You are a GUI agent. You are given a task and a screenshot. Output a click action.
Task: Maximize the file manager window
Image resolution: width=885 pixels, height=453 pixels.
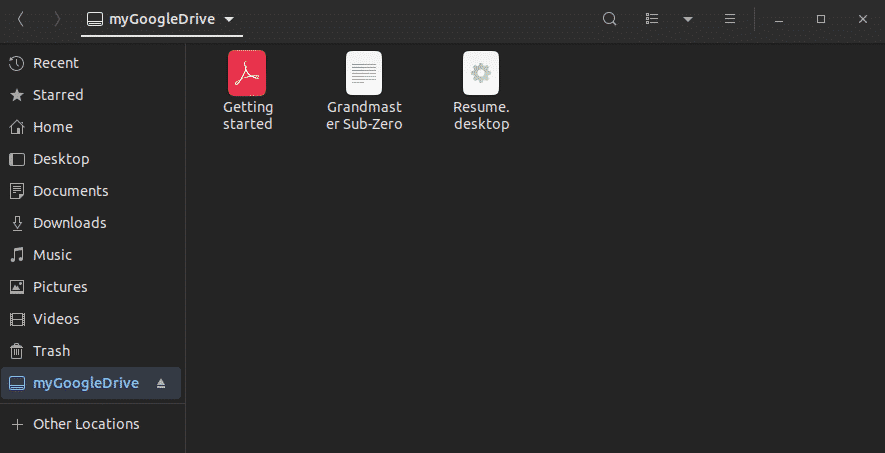821,19
